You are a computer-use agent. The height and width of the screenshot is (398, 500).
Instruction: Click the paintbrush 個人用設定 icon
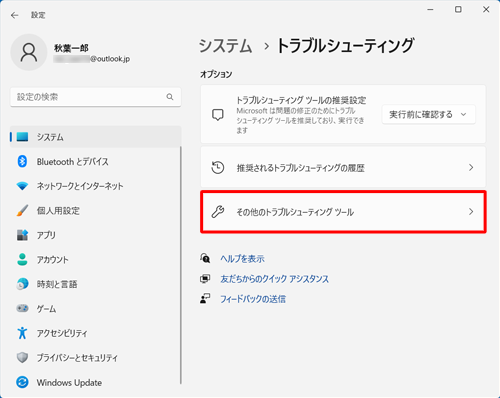pos(22,211)
